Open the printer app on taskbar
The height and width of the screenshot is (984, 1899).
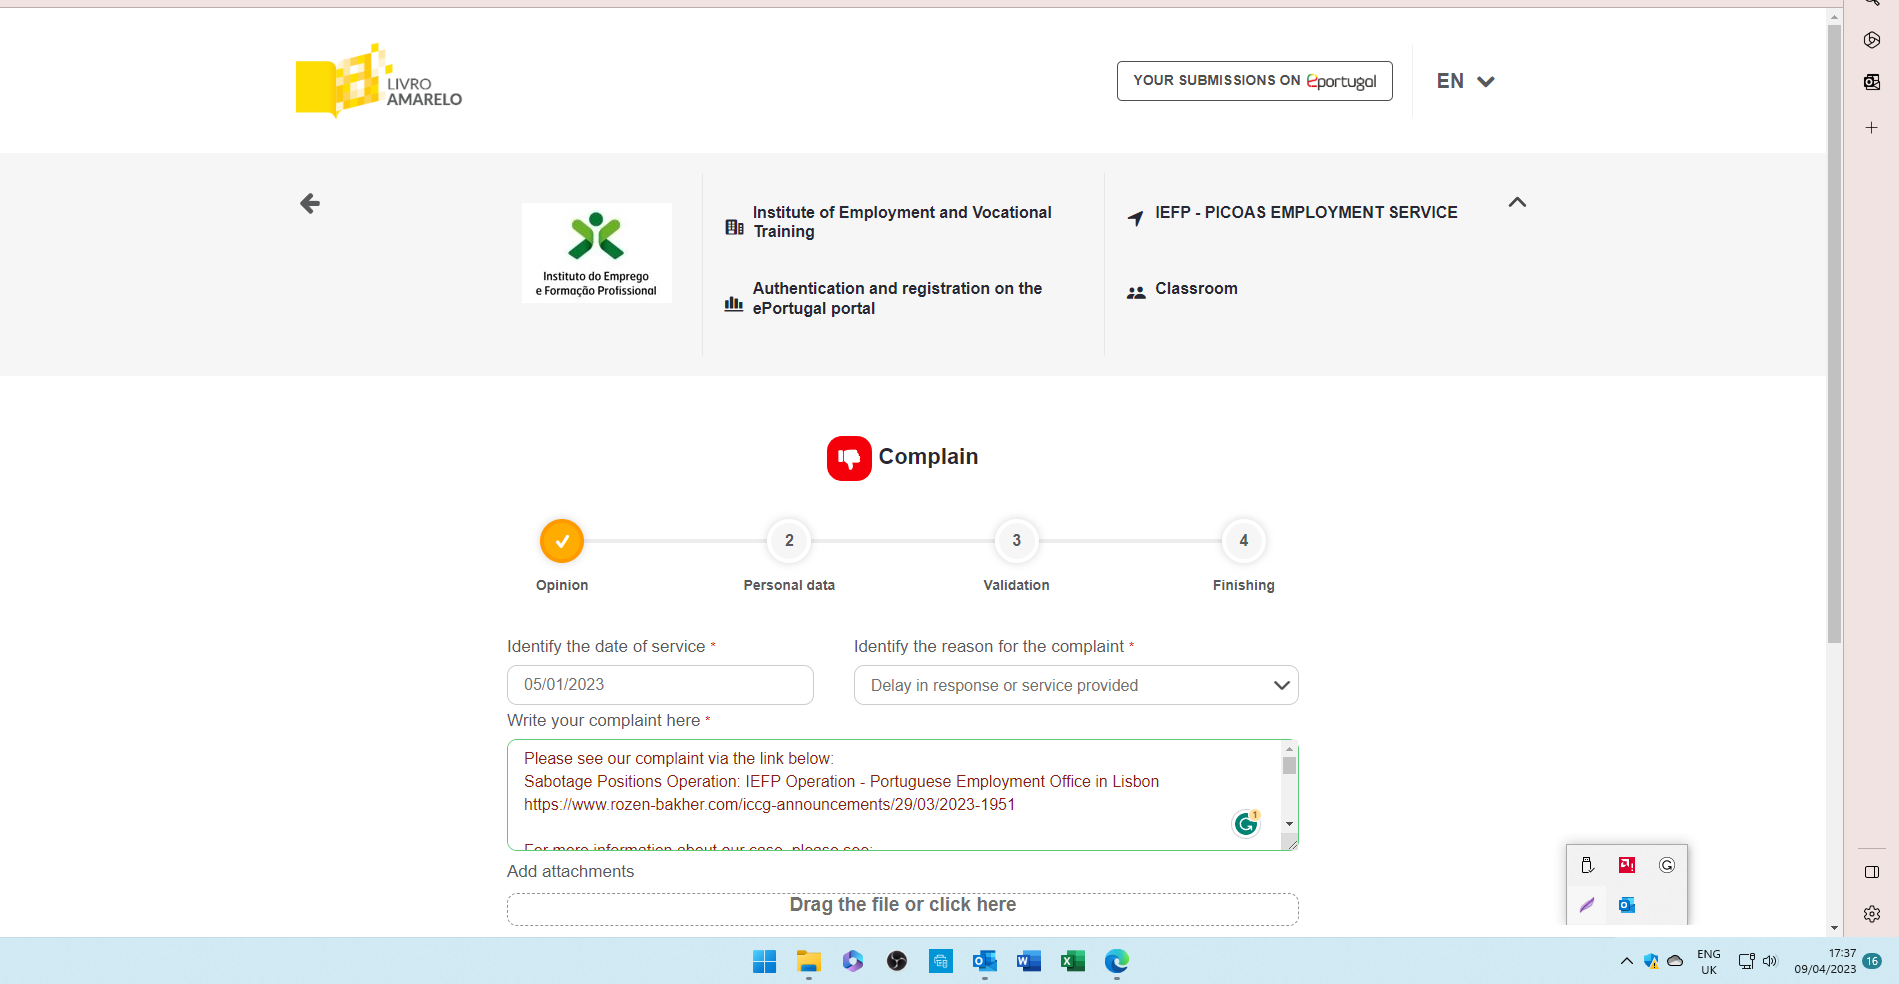click(x=941, y=961)
